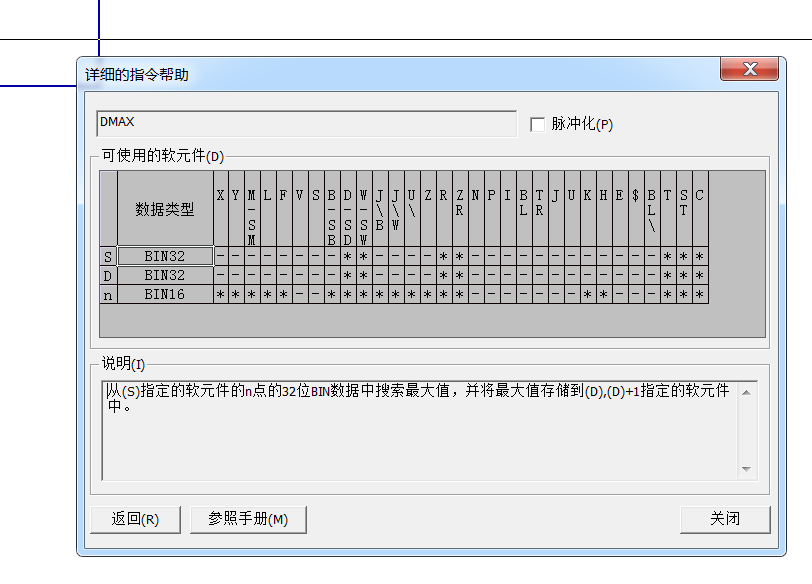This screenshot has width=812, height=584.
Task: Click the 返回(R) button
Action: (135, 519)
